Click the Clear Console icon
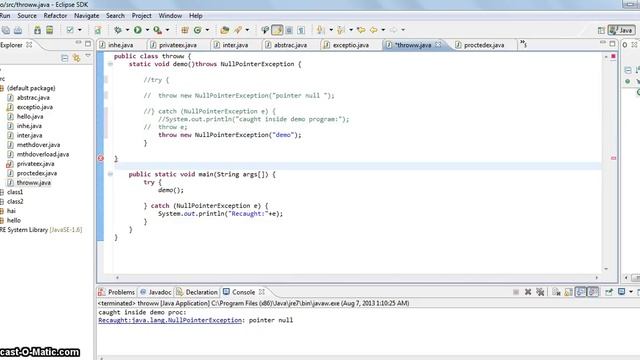This screenshot has width=640, height=360. (556, 292)
